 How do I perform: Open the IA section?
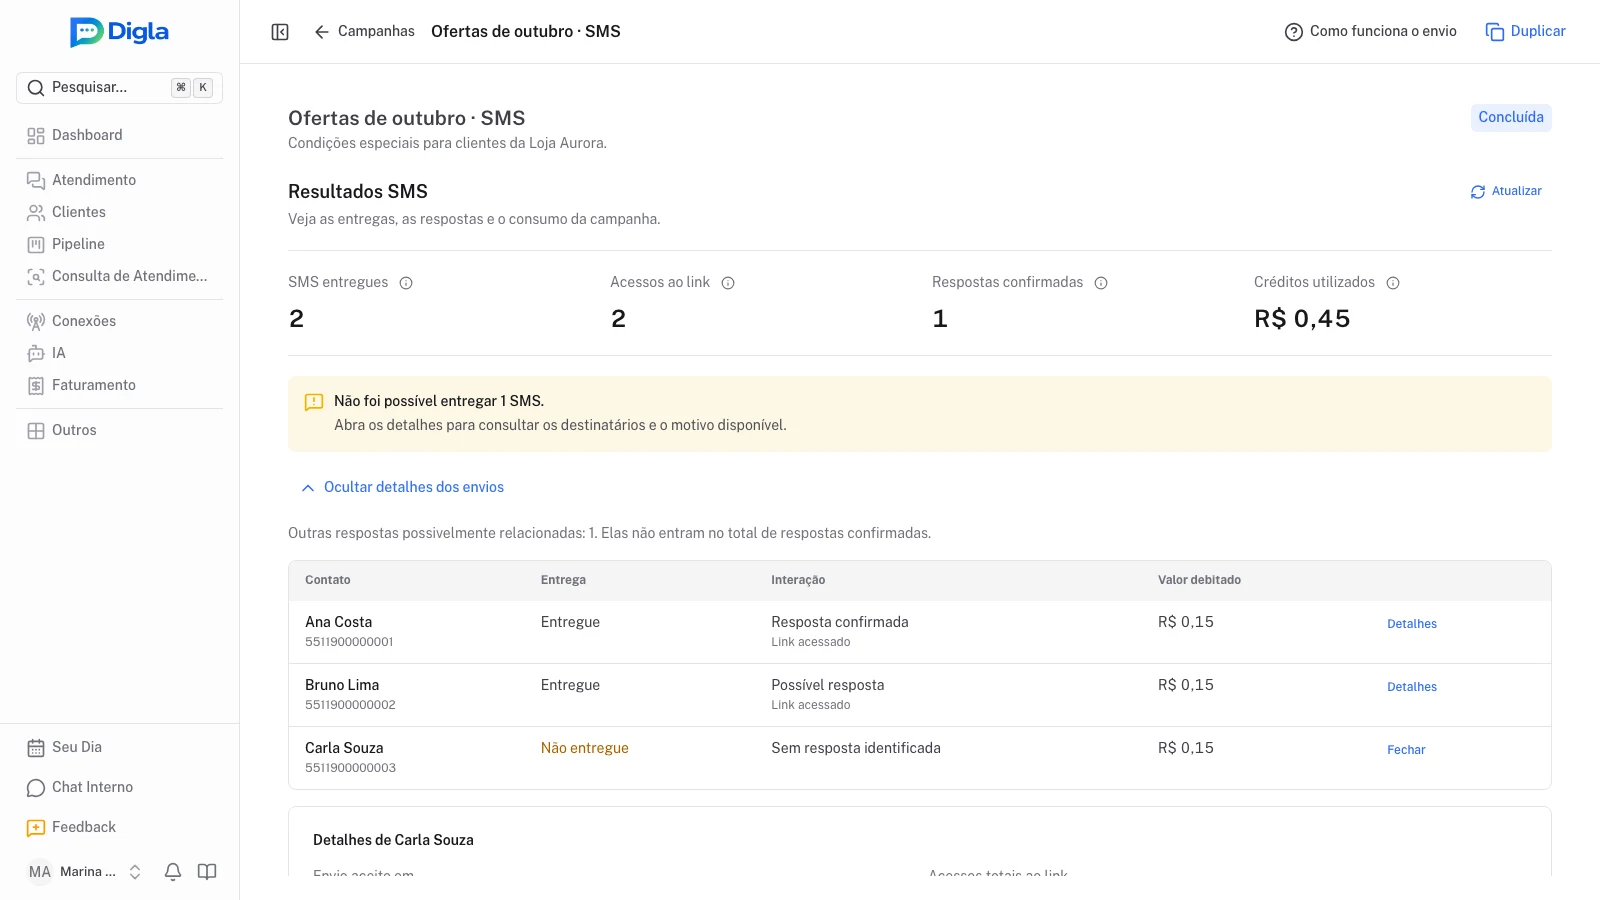(119, 353)
